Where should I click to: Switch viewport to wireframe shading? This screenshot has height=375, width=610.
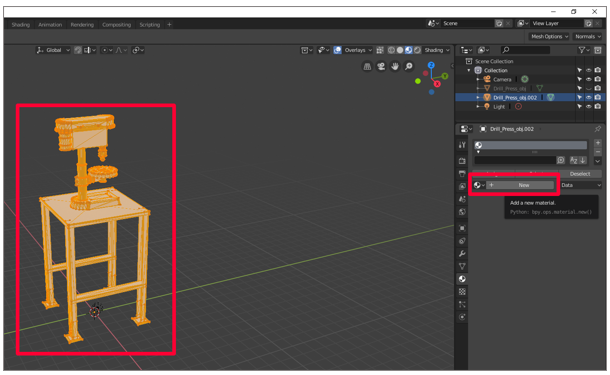pyautogui.click(x=391, y=50)
